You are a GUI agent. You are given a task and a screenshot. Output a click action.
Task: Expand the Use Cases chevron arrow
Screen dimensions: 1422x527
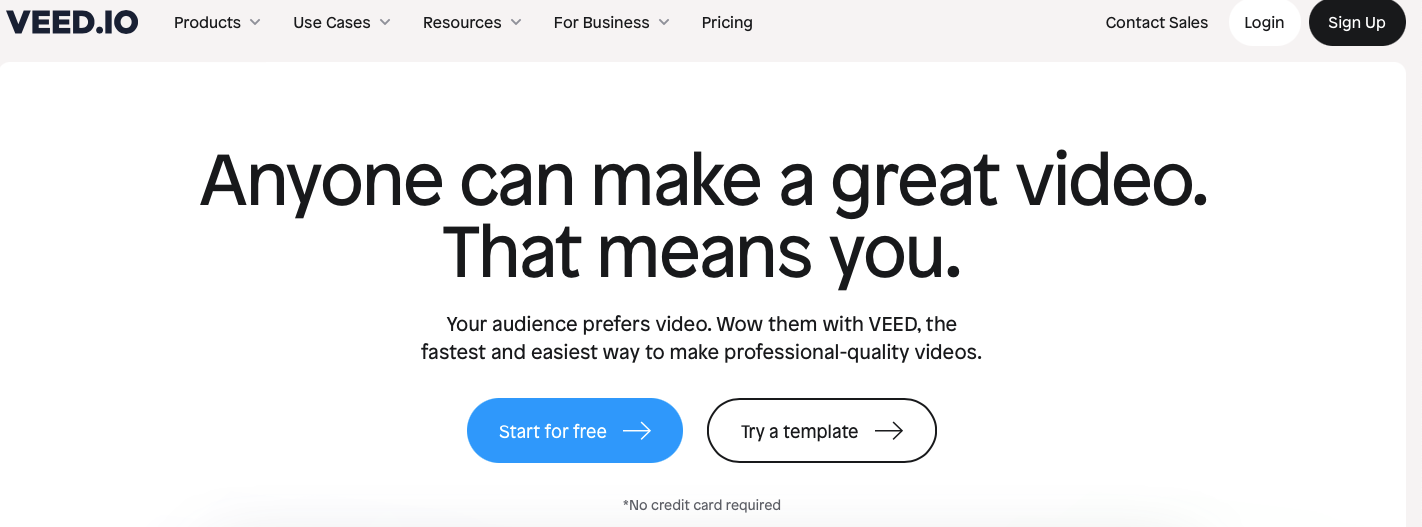click(x=385, y=22)
